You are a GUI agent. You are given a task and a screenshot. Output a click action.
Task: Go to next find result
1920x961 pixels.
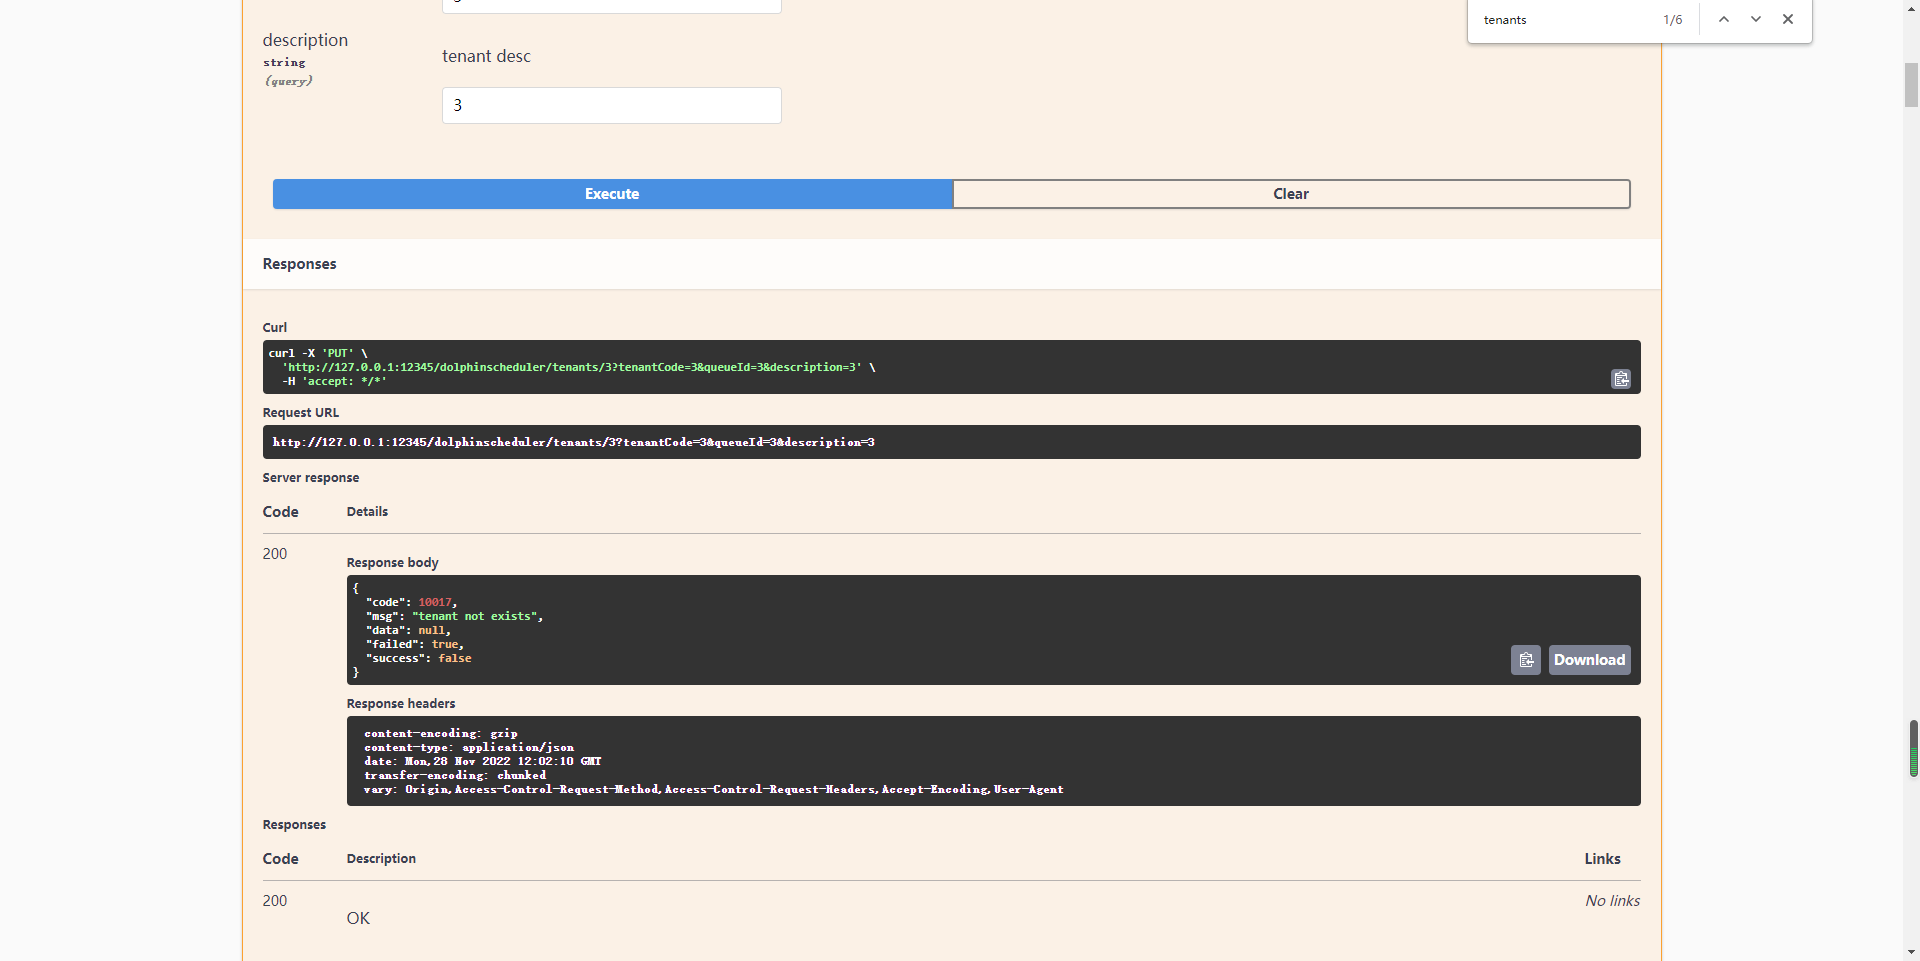[1756, 20]
